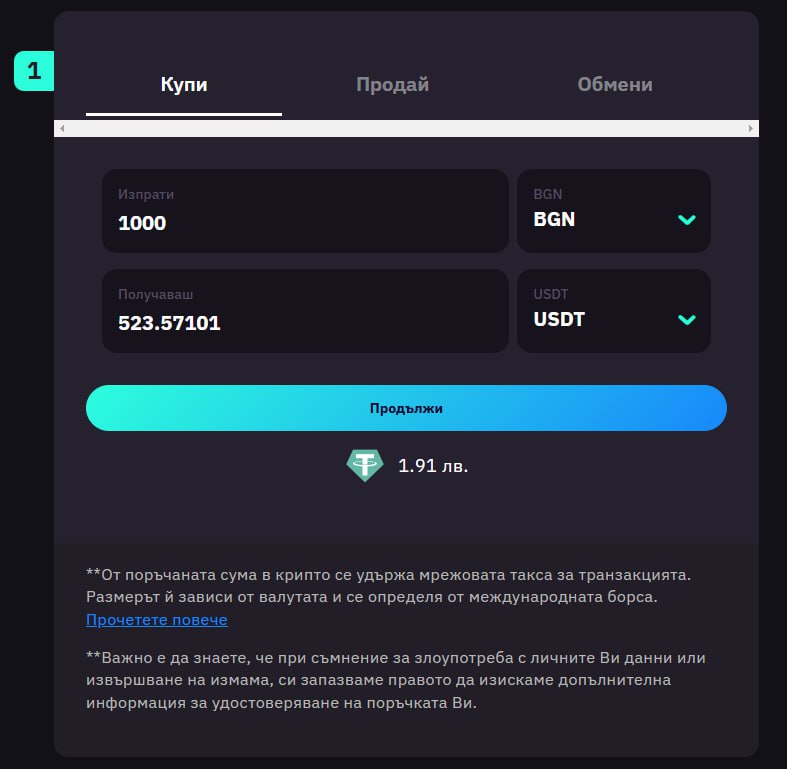Switch to the Продай tab

coord(392,84)
